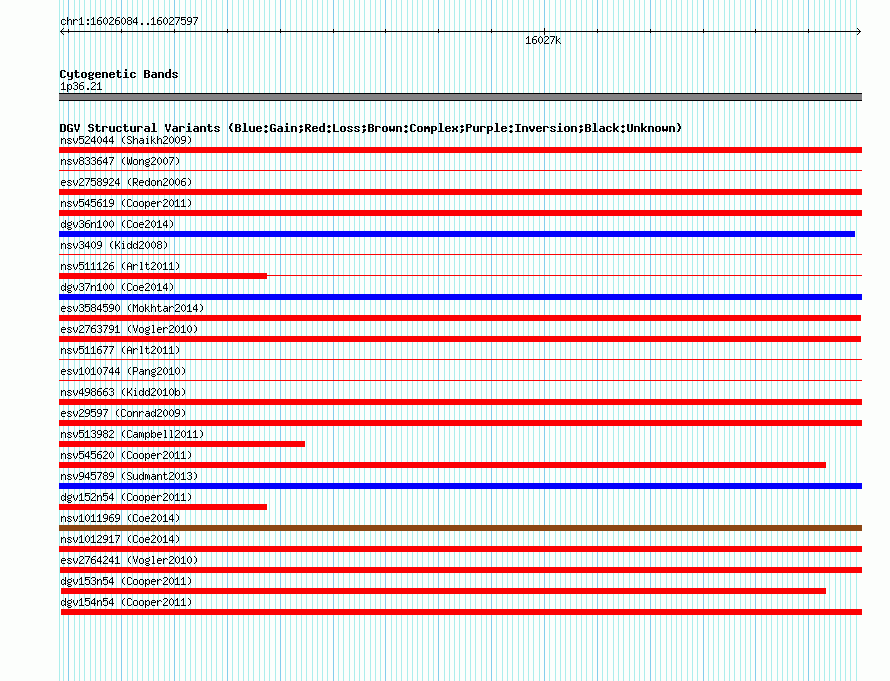Click the red bar under esv3584590
This screenshot has width=890, height=681.
(x=460, y=318)
